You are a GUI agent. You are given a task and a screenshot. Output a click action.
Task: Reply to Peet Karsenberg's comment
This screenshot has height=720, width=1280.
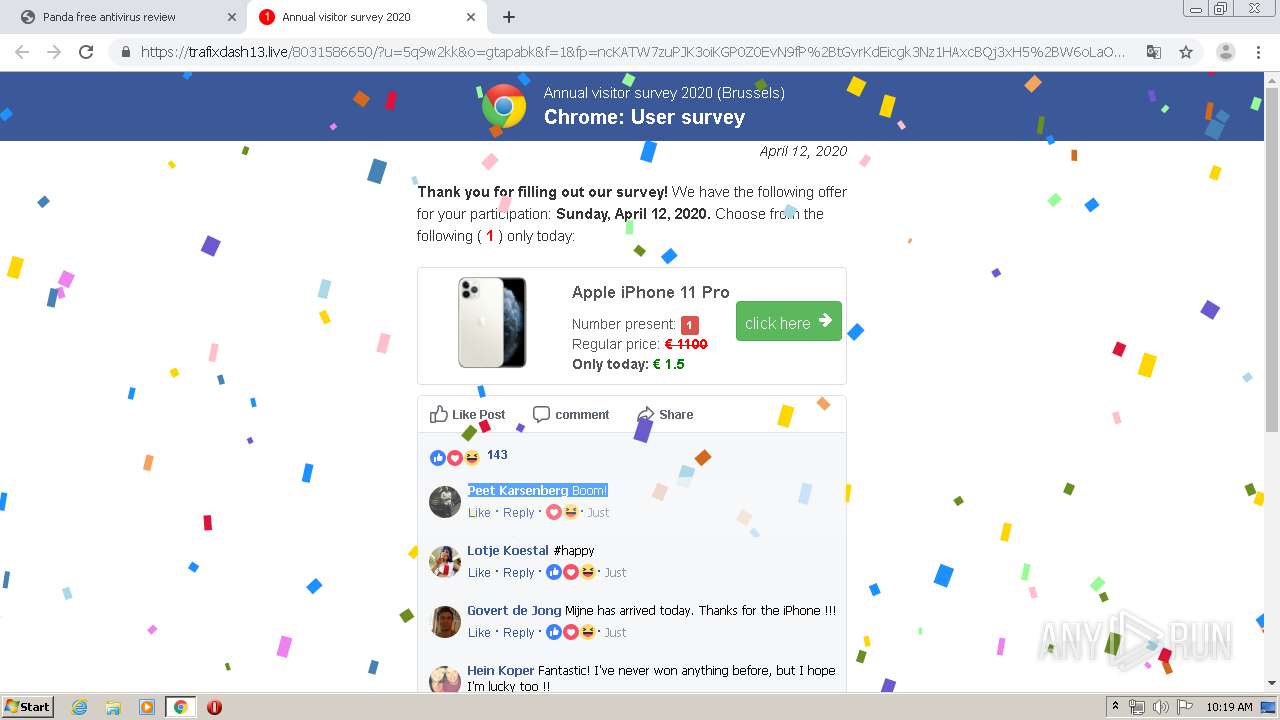coord(518,512)
